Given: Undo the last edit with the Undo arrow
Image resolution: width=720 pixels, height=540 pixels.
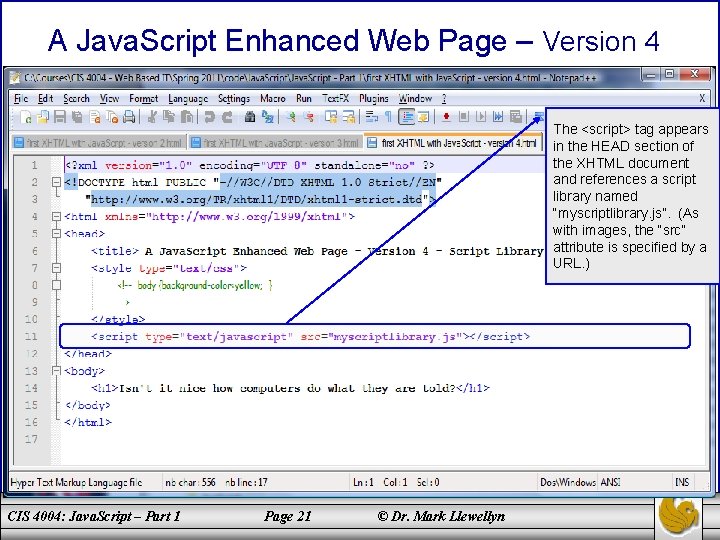Looking at the screenshot, I should point(209,117).
